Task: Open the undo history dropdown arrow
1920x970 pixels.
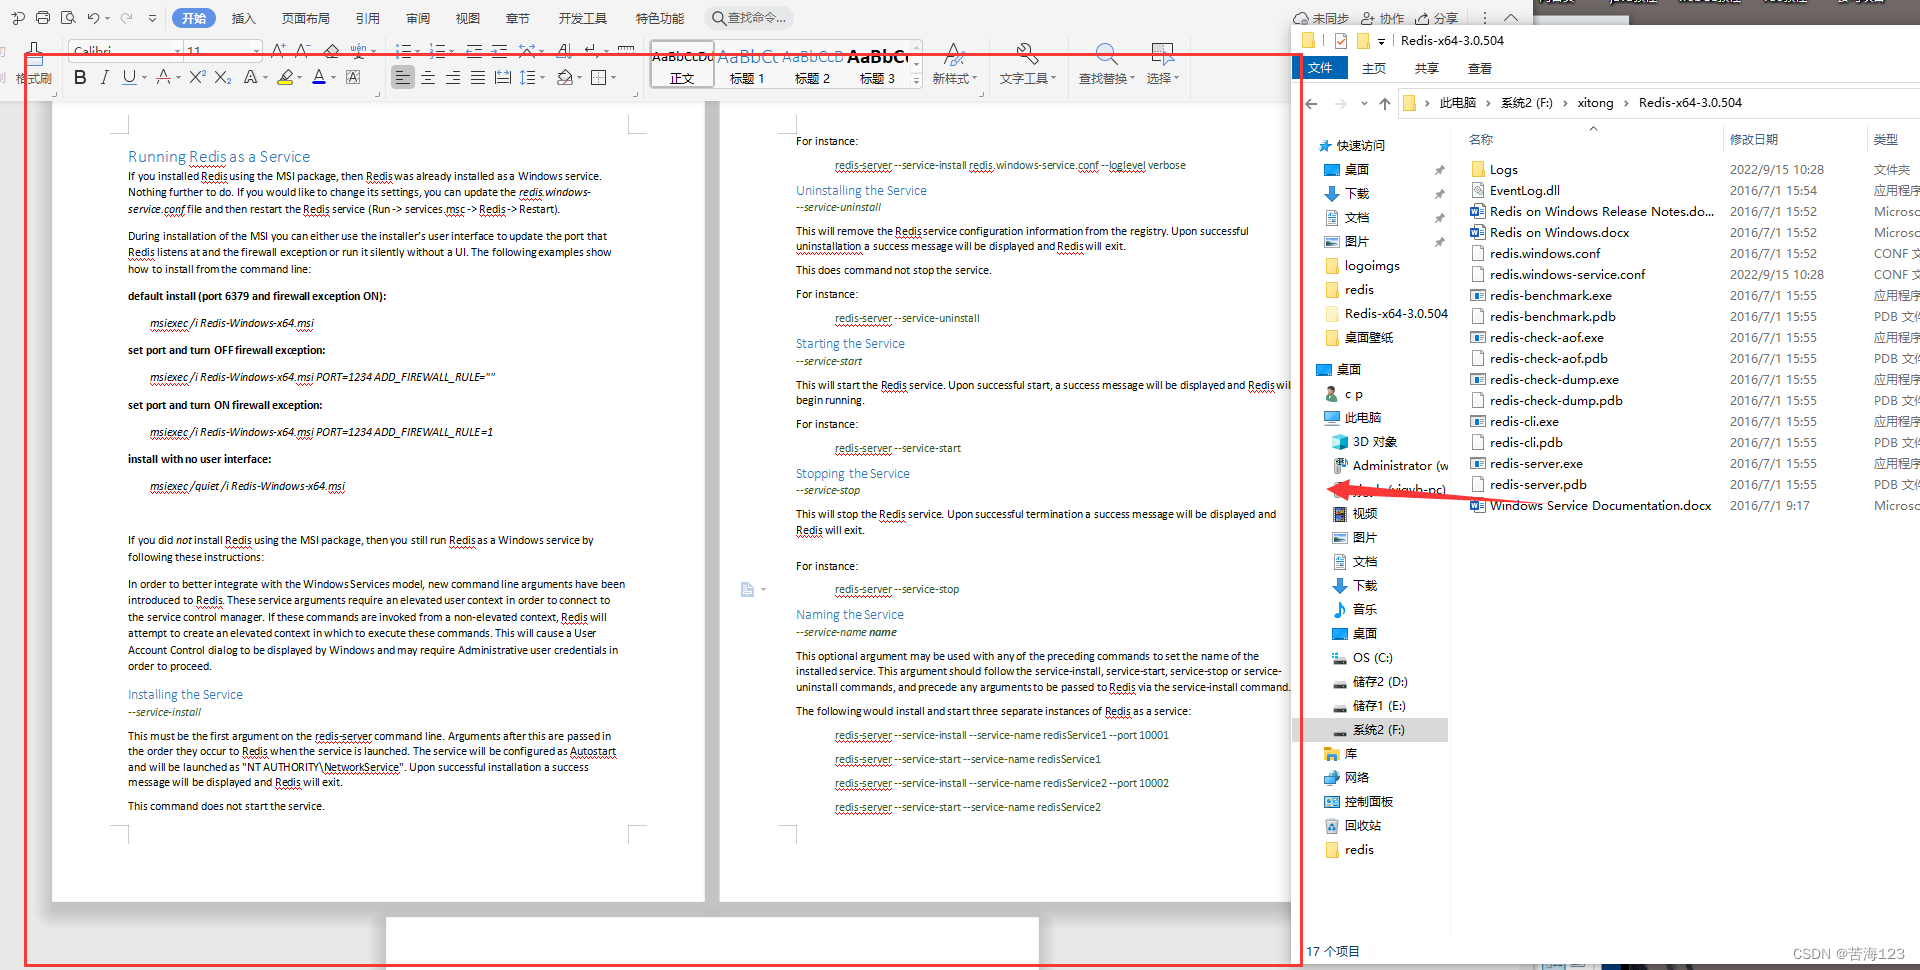Action: tap(108, 18)
